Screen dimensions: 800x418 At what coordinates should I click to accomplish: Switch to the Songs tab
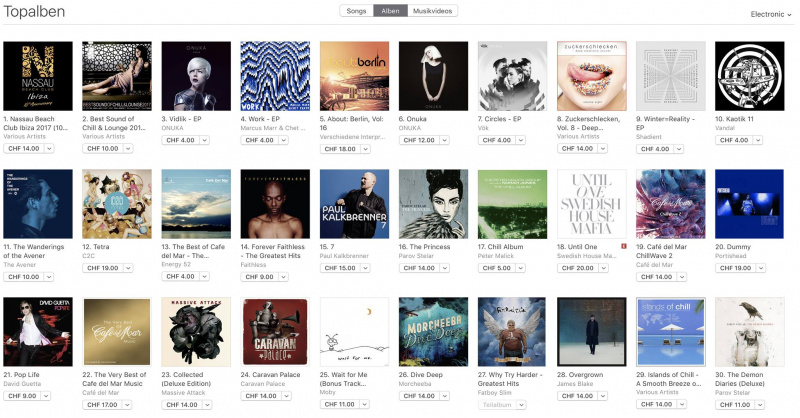click(x=356, y=11)
